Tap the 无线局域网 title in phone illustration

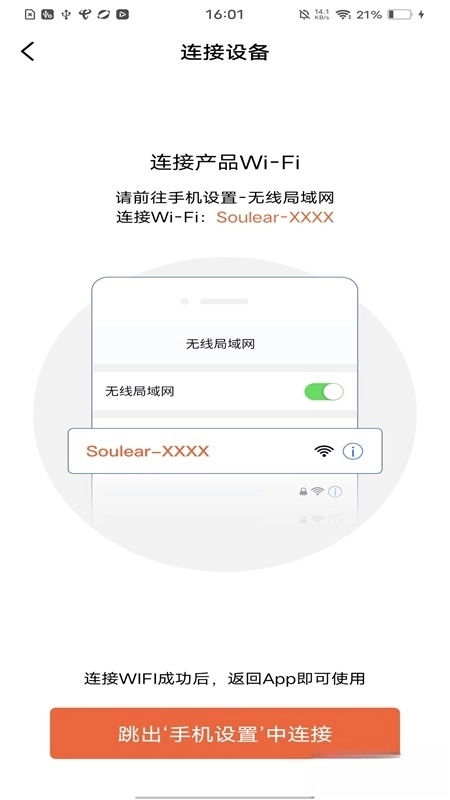coord(220,344)
